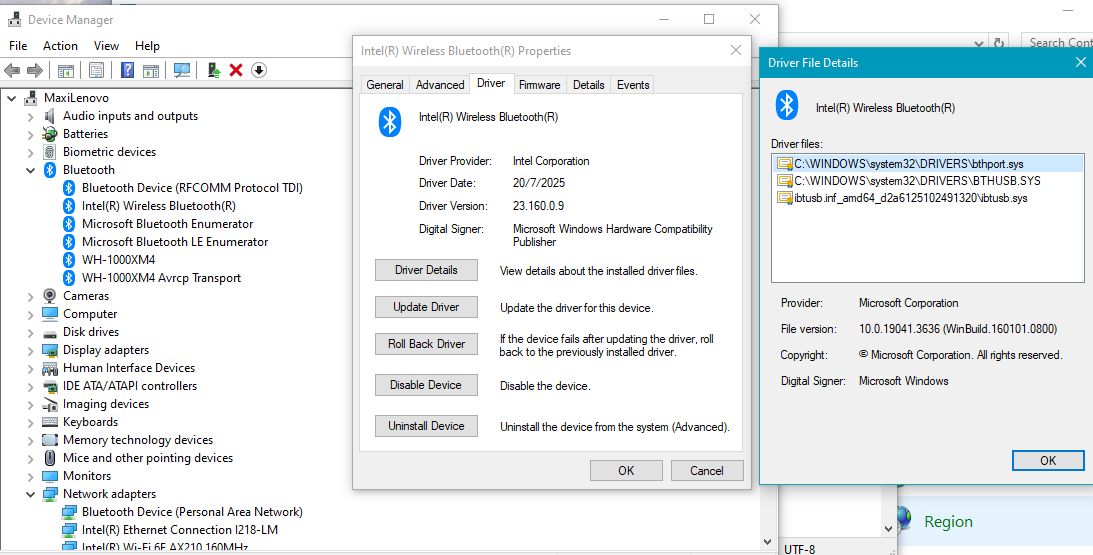Click the Human Interface Devices icon
The width and height of the screenshot is (1093, 555).
[x=49, y=368]
